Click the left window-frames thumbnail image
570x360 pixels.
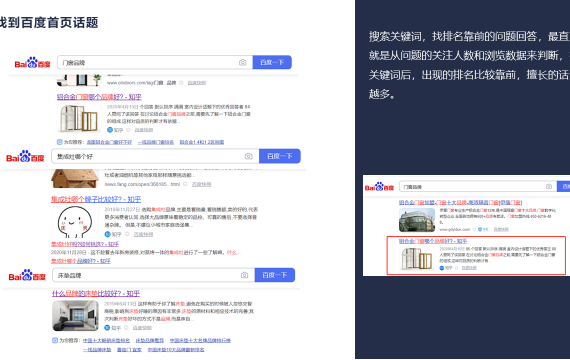pyautogui.click(x=79, y=118)
